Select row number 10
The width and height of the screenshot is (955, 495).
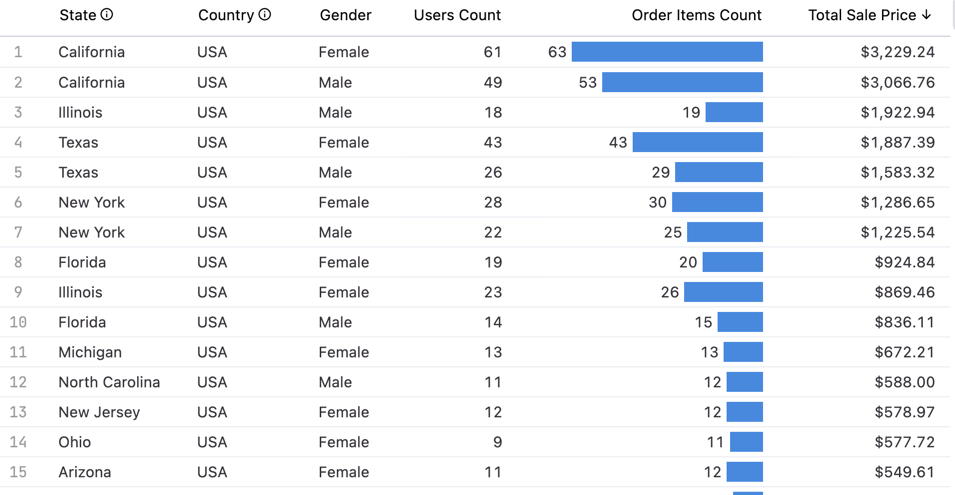click(18, 322)
